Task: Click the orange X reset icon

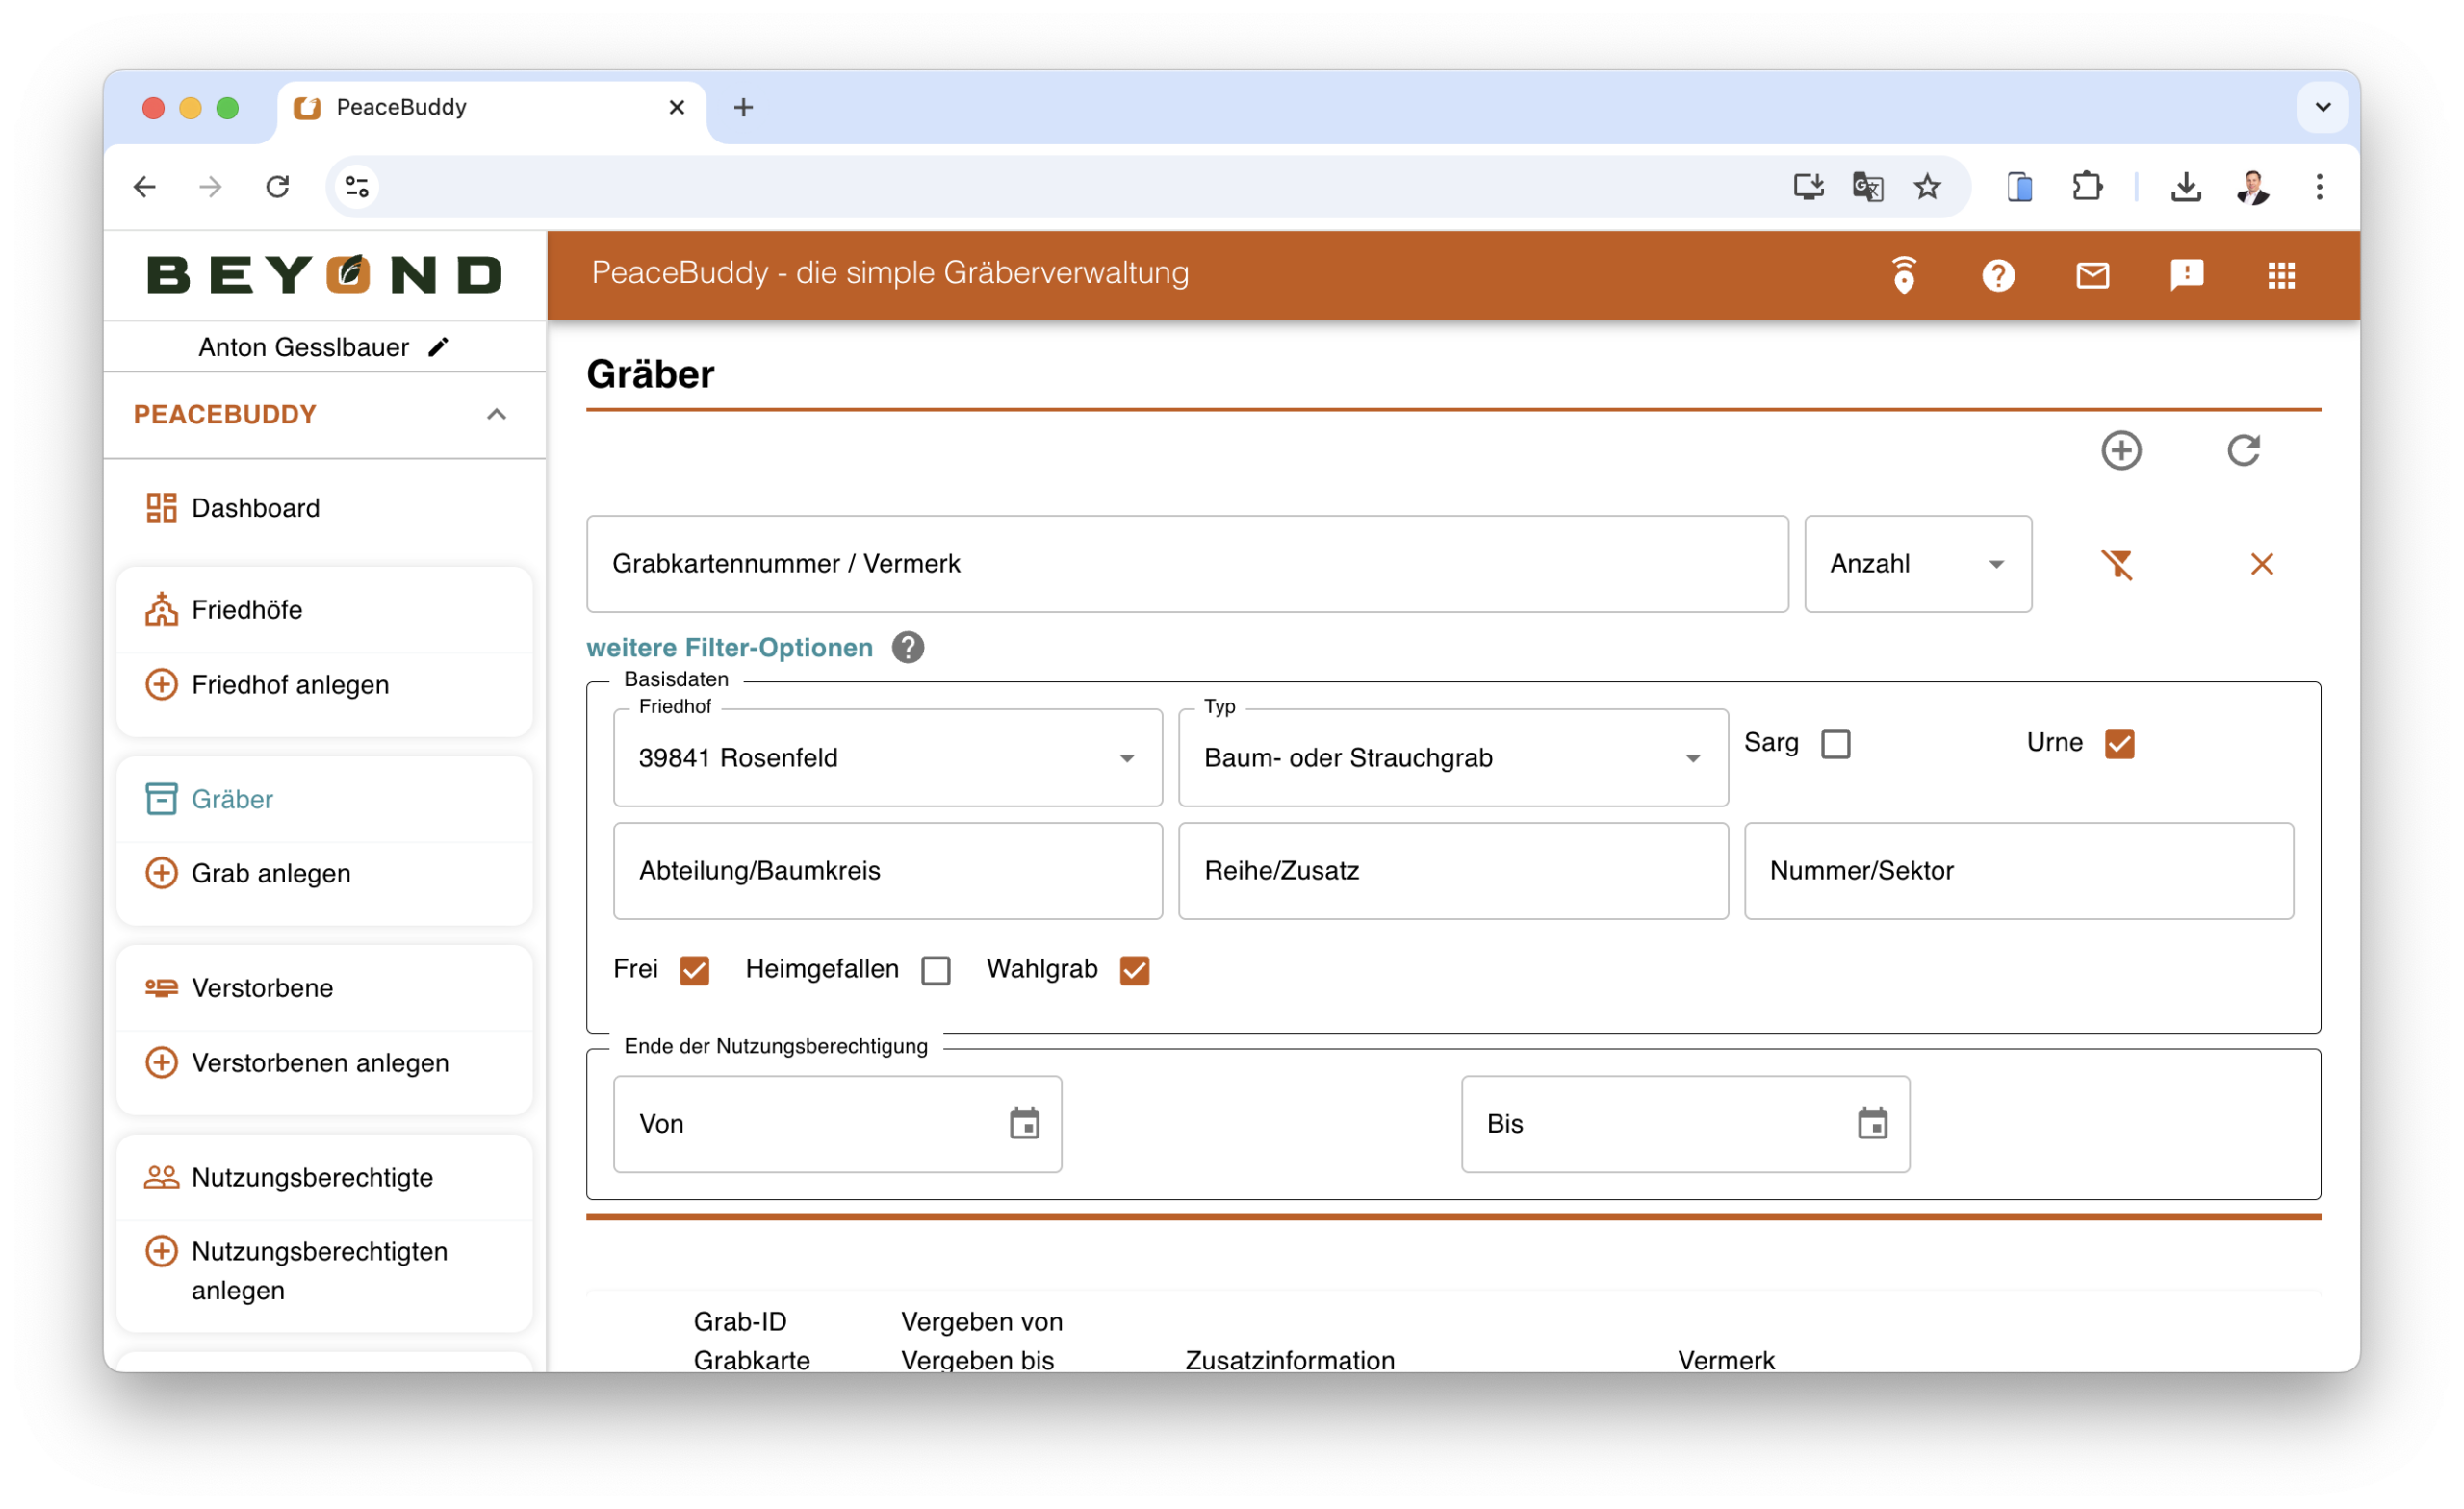Action: click(2261, 564)
